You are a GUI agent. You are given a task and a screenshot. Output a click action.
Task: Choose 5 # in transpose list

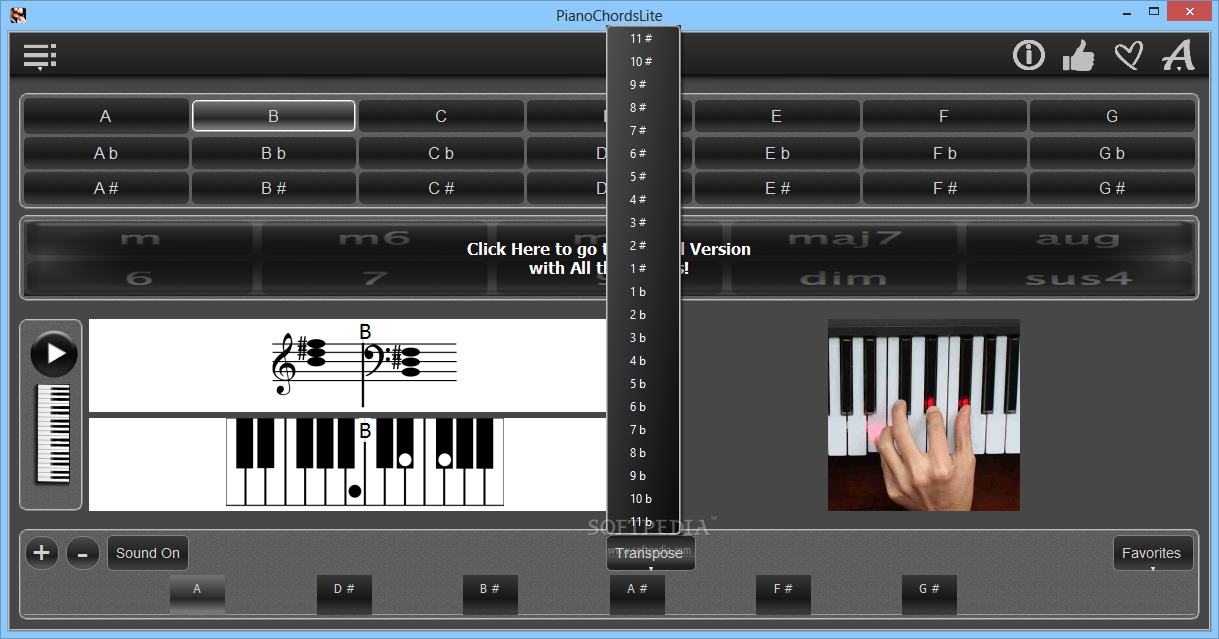click(643, 177)
